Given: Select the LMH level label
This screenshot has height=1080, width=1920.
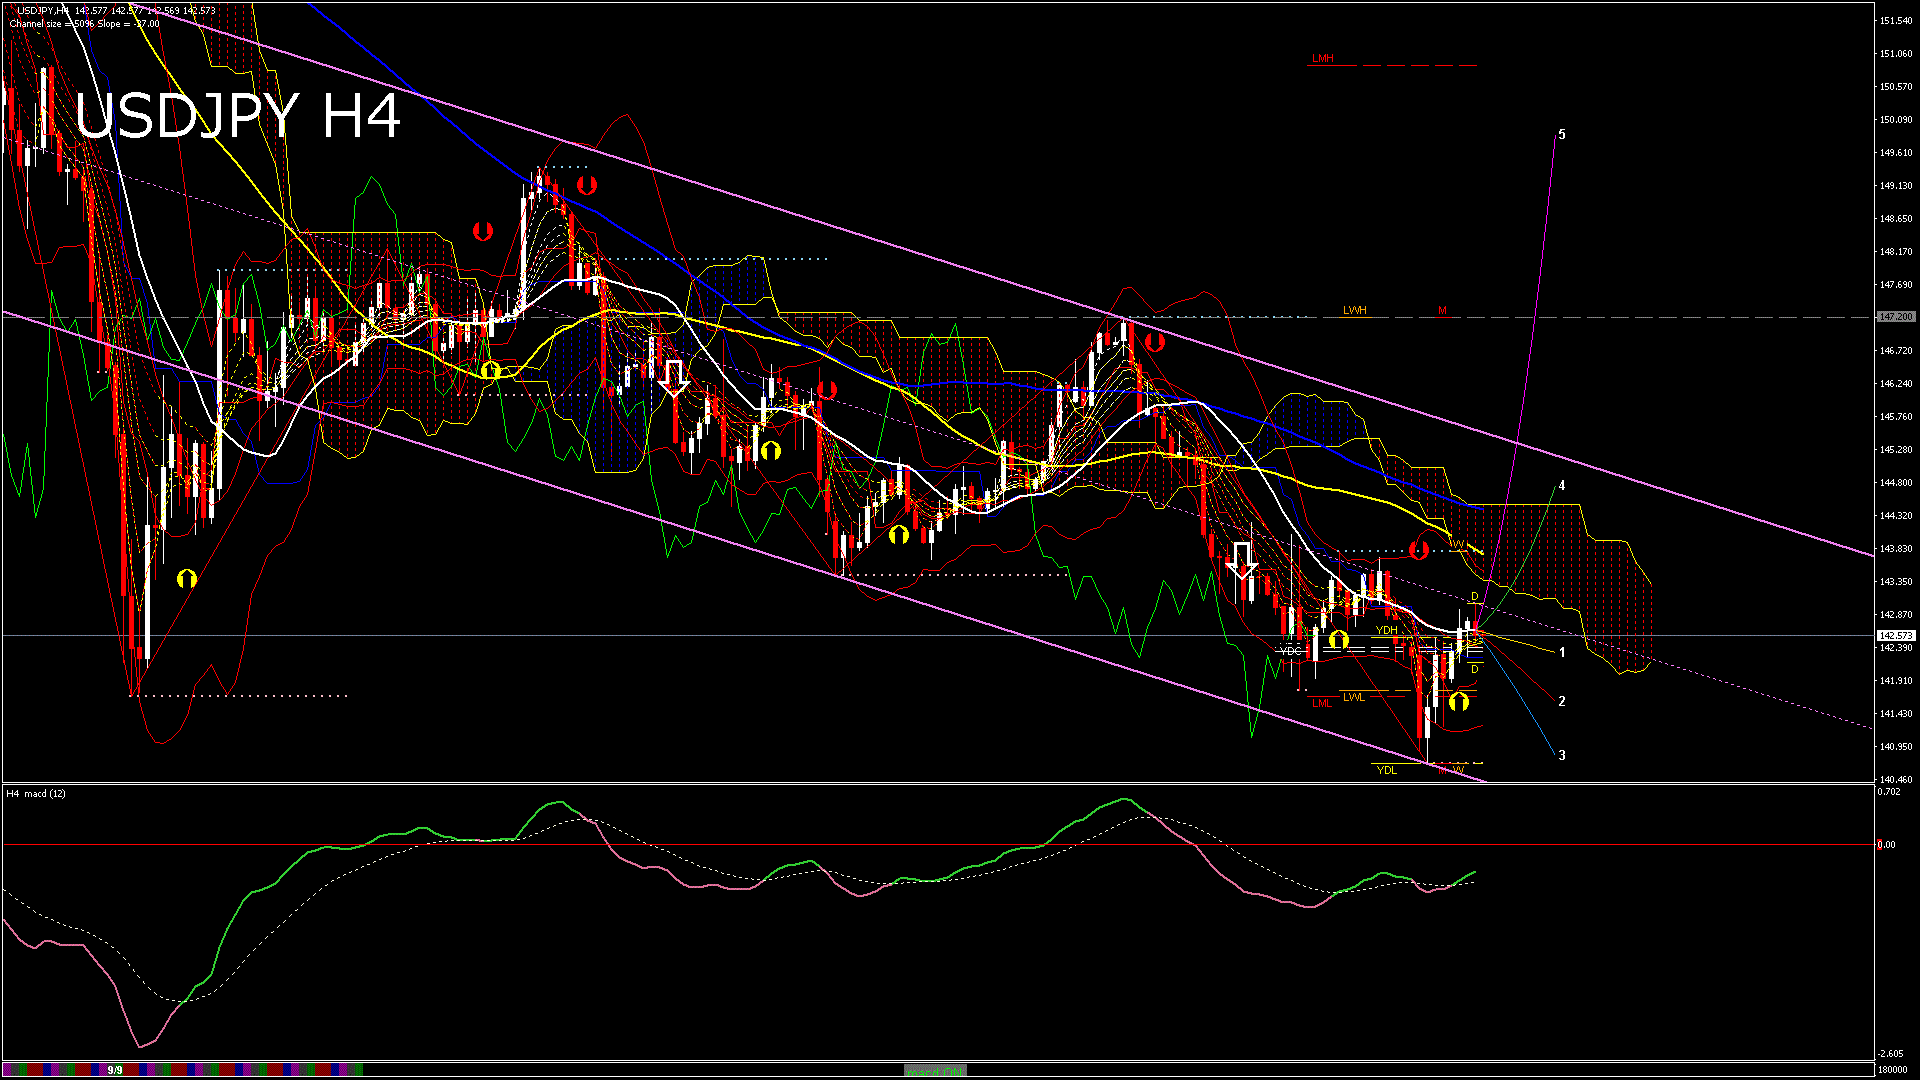Looking at the screenshot, I should [1322, 59].
